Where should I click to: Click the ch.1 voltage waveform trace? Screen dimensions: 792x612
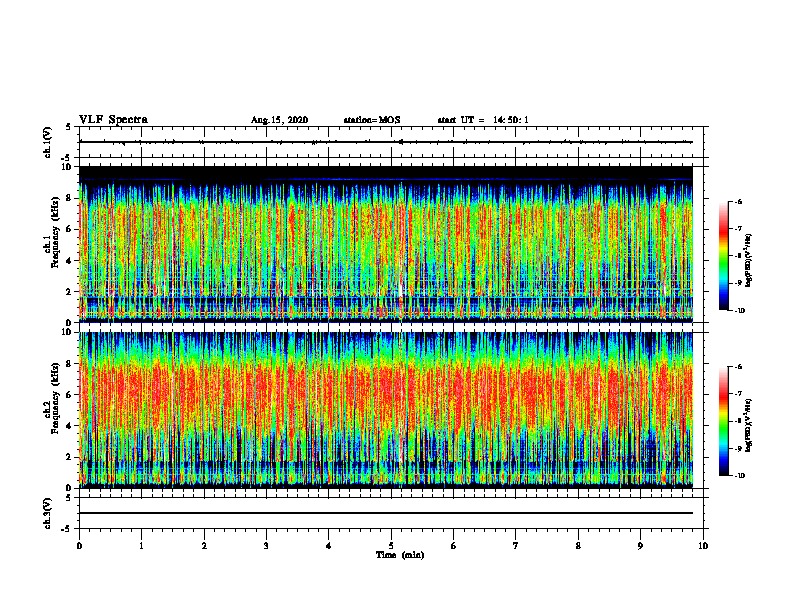[x=386, y=142]
